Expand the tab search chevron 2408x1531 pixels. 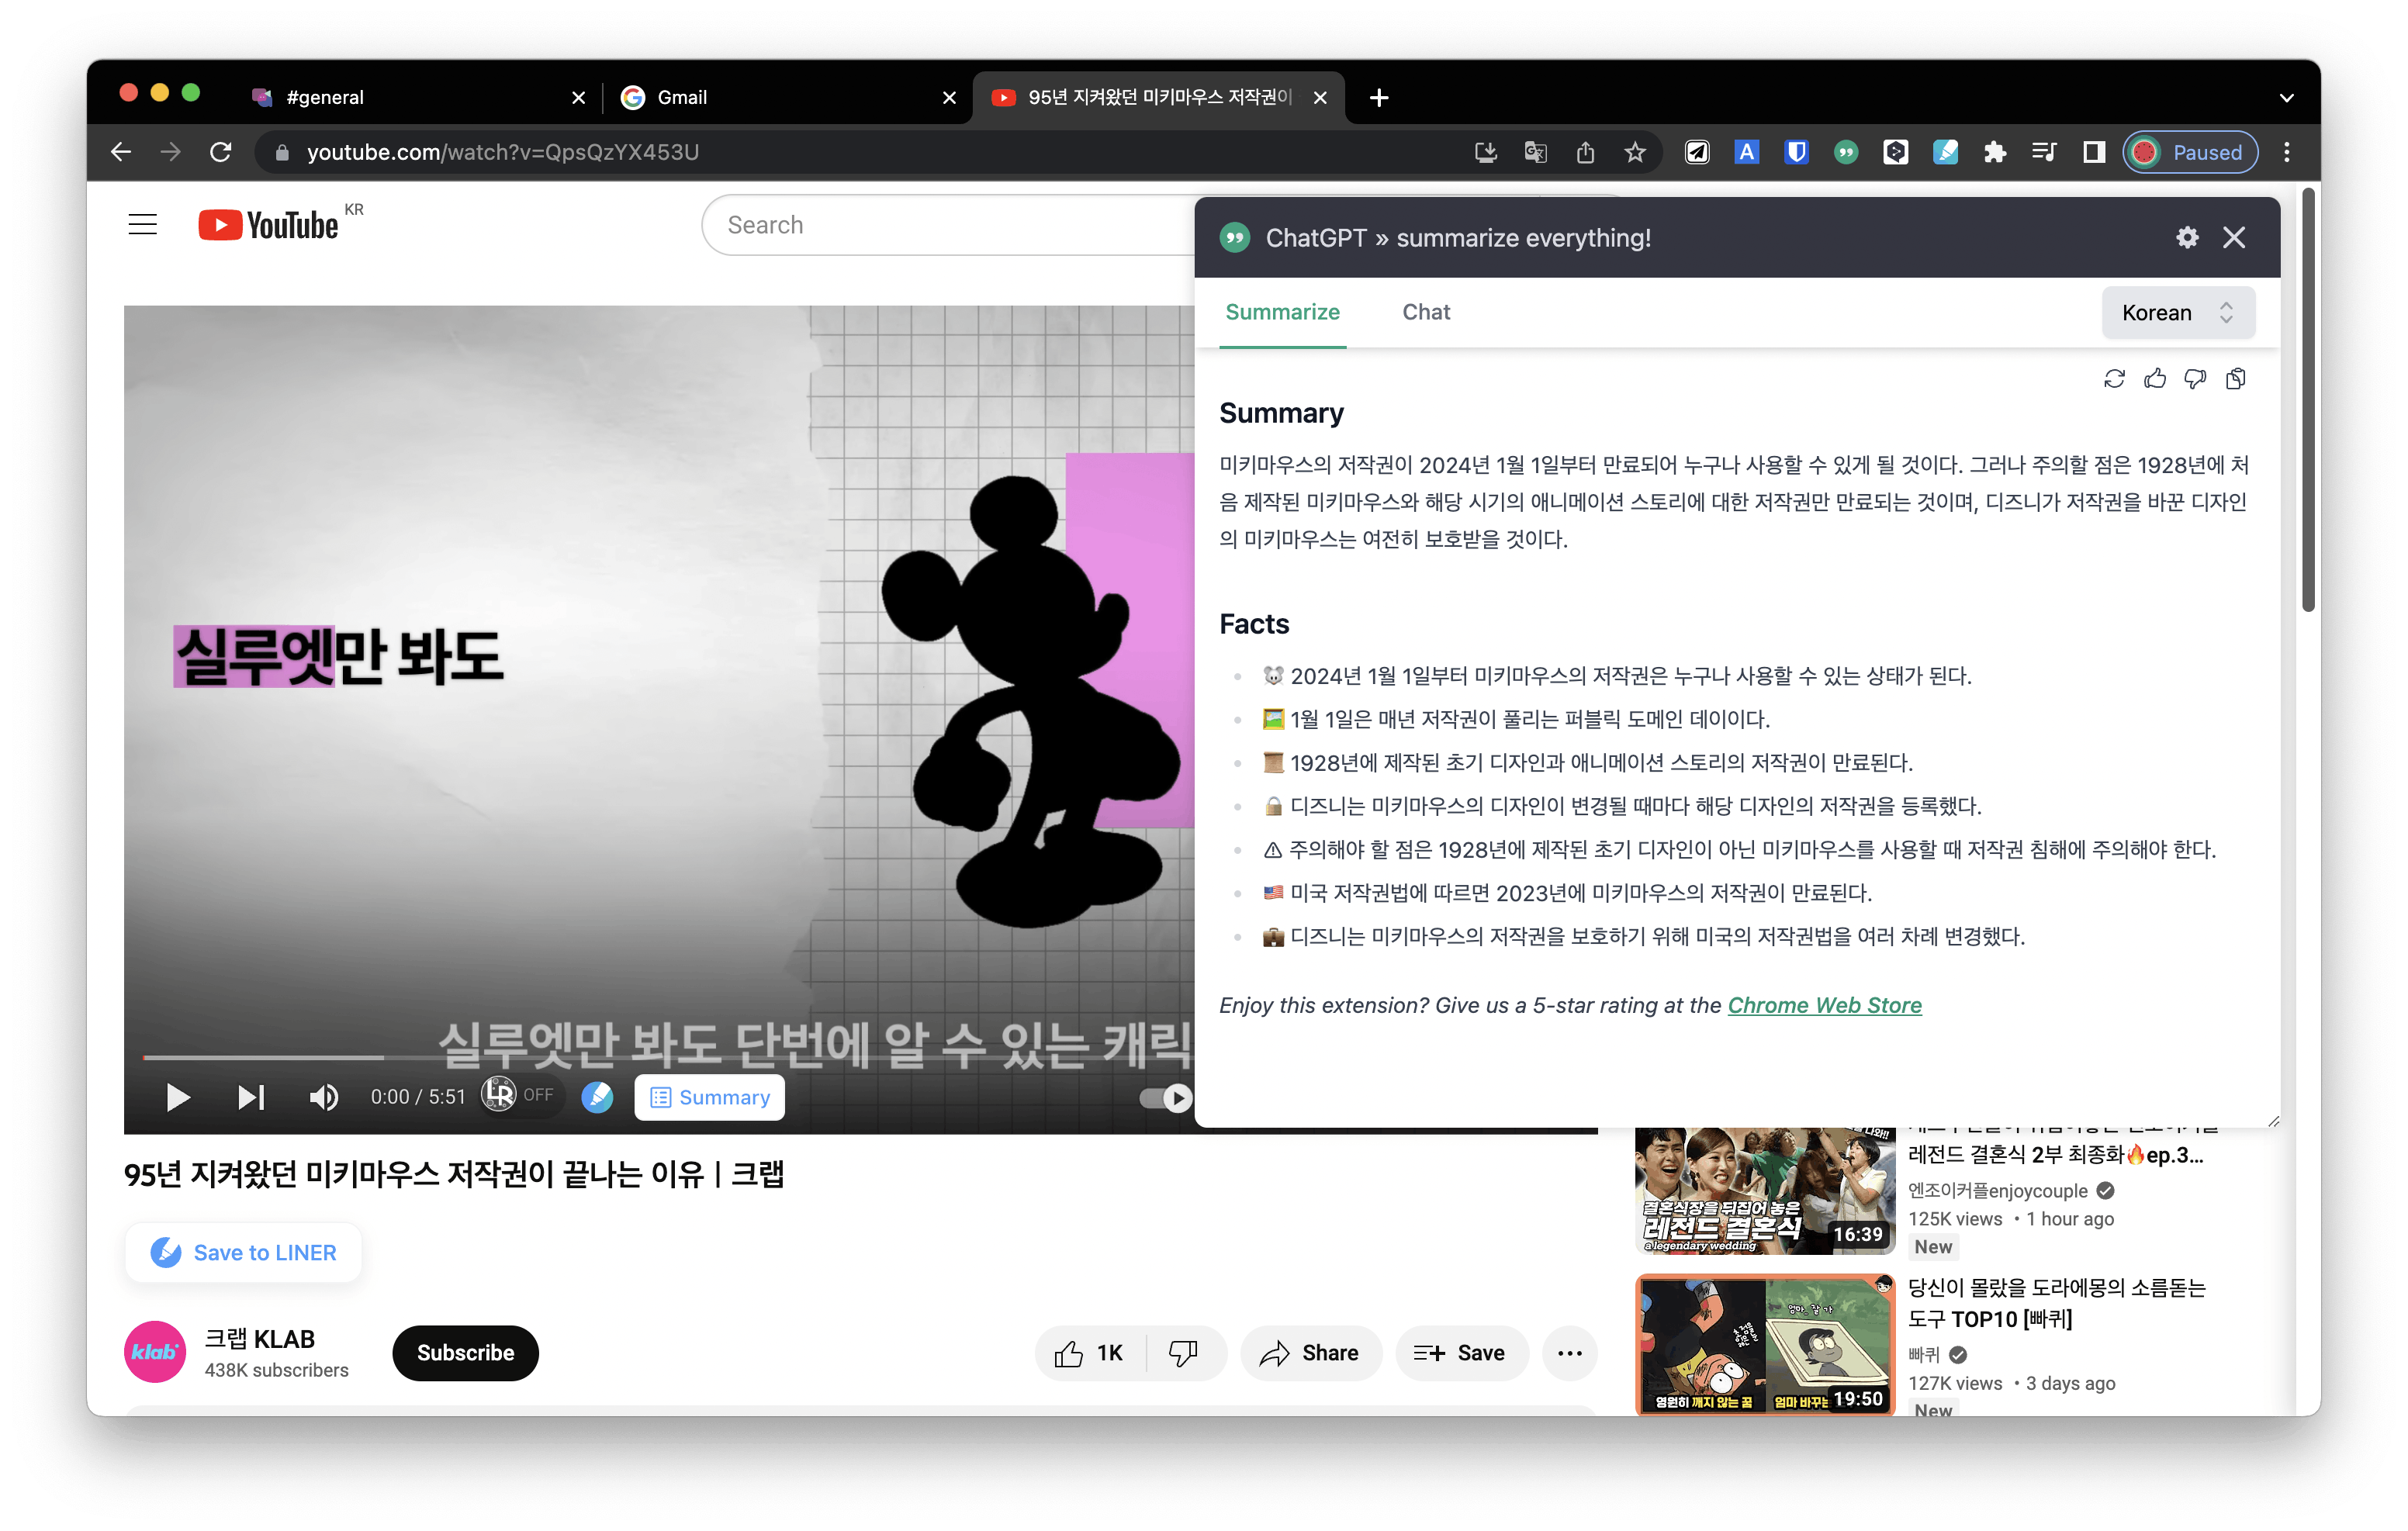click(2286, 97)
